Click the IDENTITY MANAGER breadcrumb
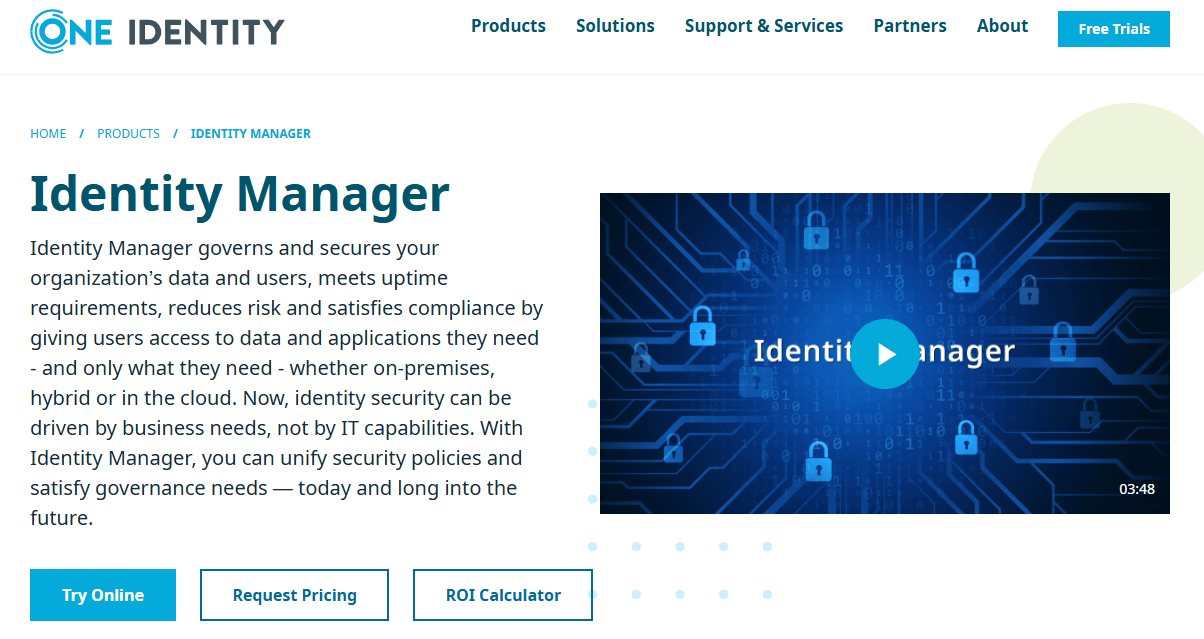This screenshot has height=639, width=1204. point(251,133)
